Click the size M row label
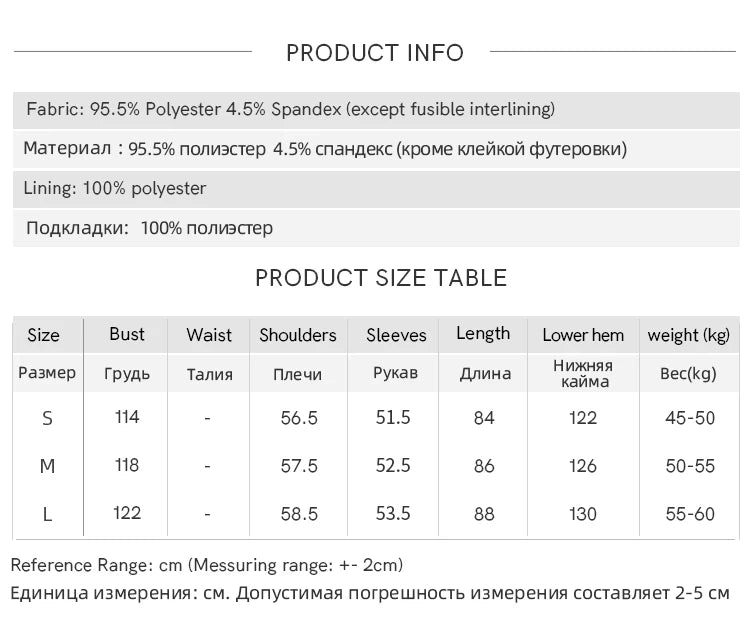Screen dimensions: 750x630 (x=47, y=466)
